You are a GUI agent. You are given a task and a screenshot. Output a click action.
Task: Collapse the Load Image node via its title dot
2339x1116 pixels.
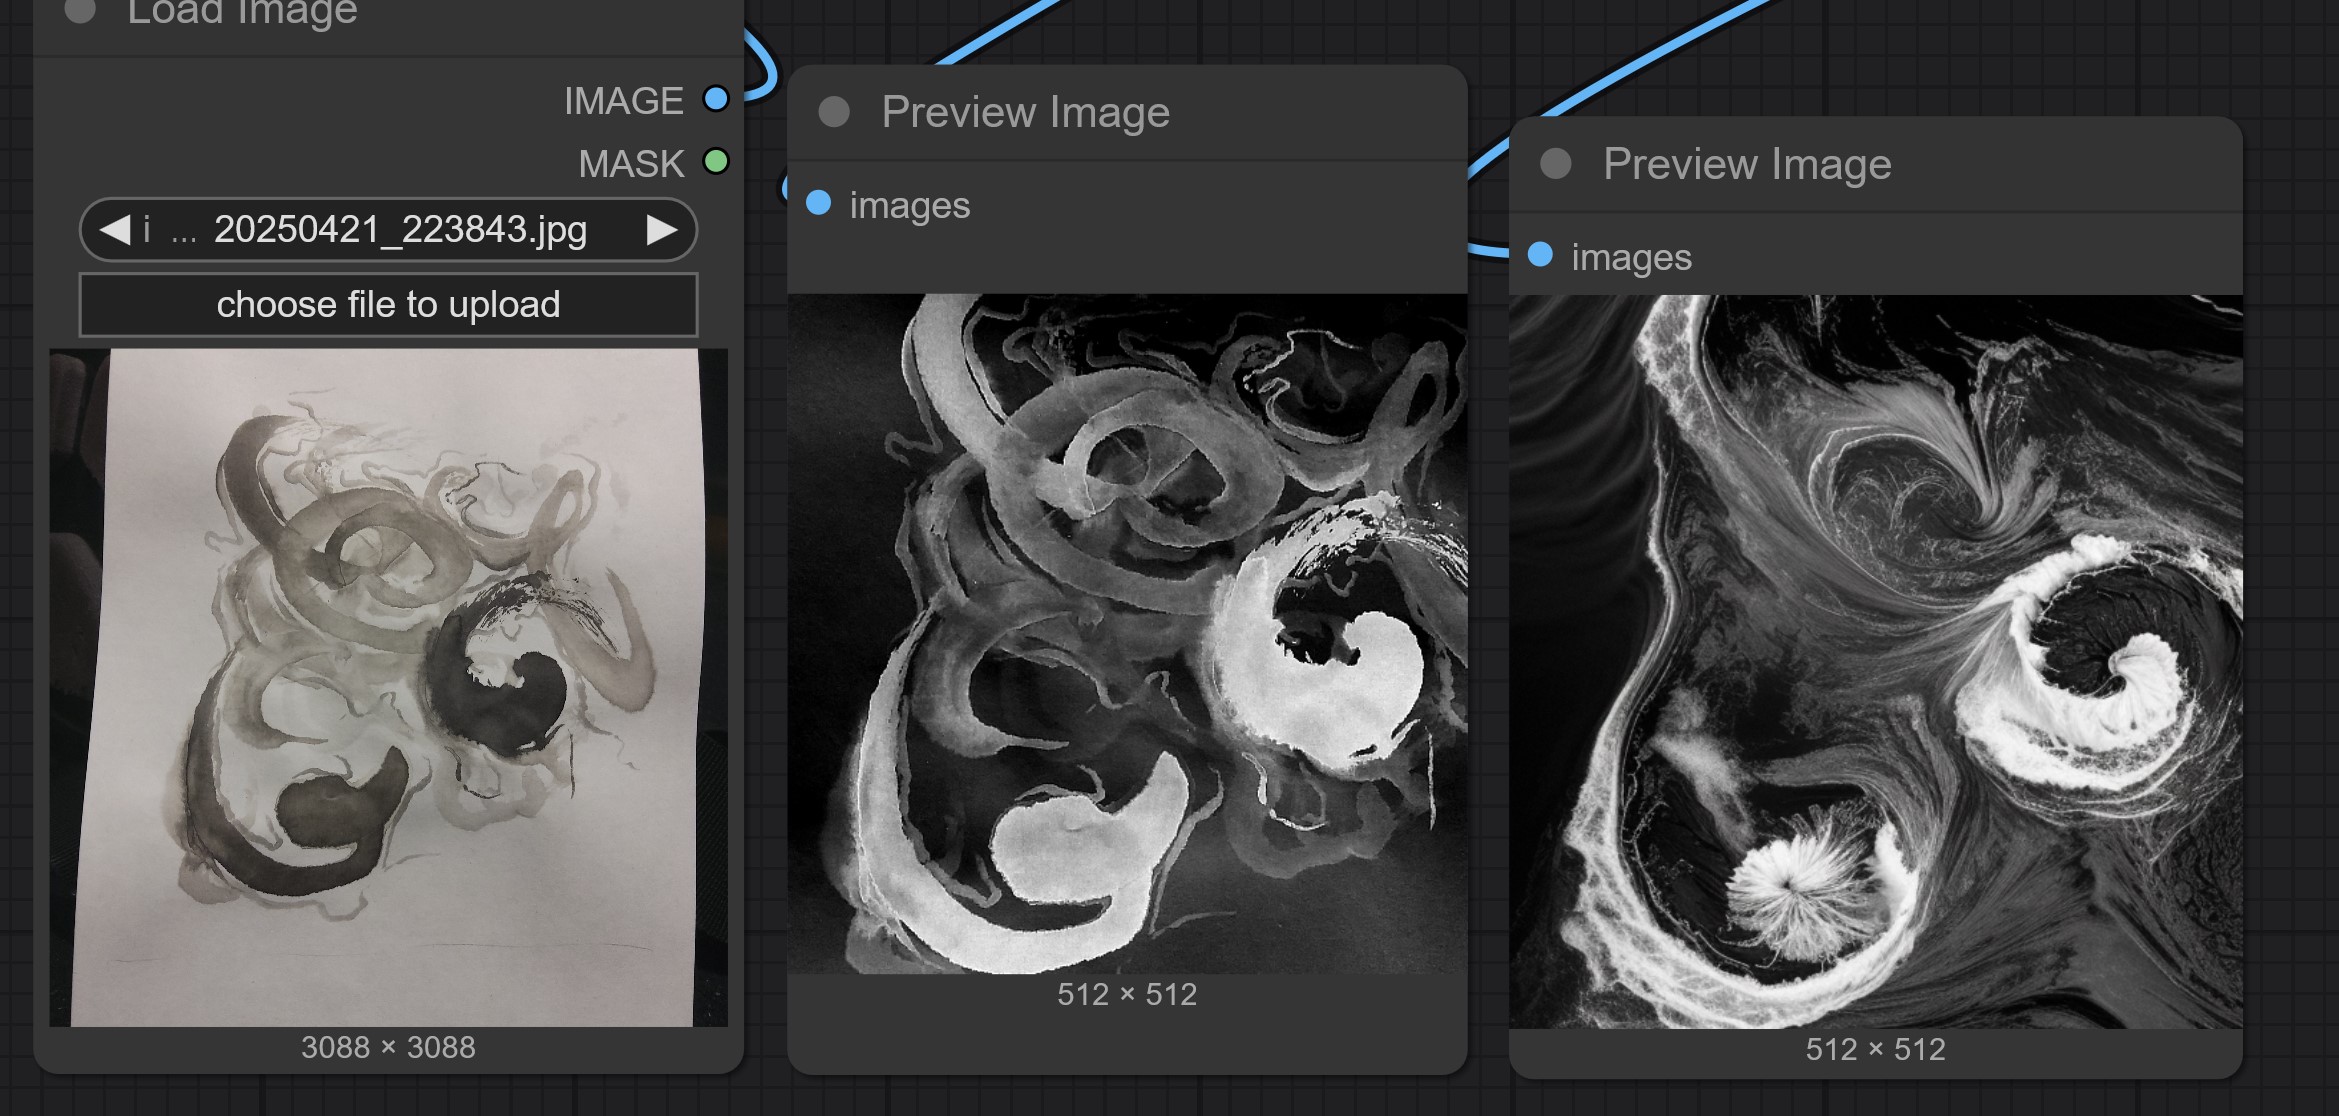point(80,10)
